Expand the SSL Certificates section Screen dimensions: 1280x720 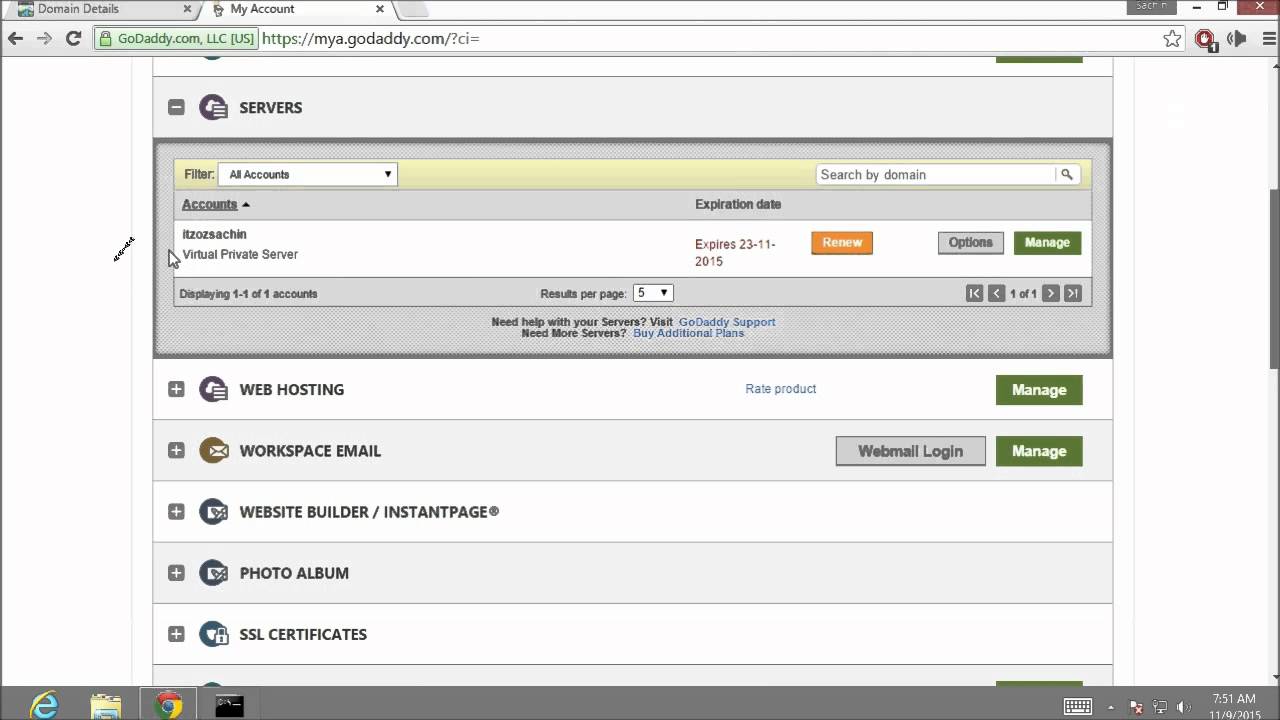(176, 634)
